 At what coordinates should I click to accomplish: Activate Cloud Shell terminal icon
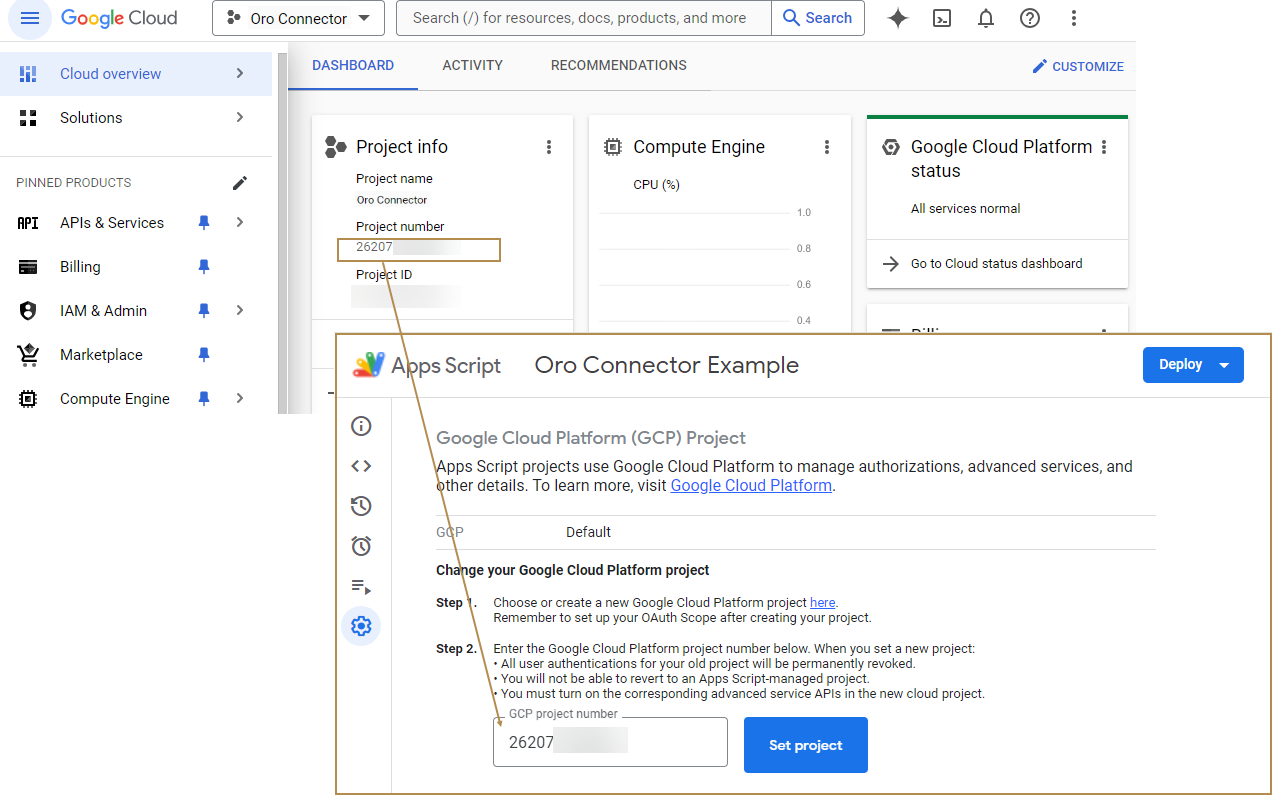pos(942,18)
